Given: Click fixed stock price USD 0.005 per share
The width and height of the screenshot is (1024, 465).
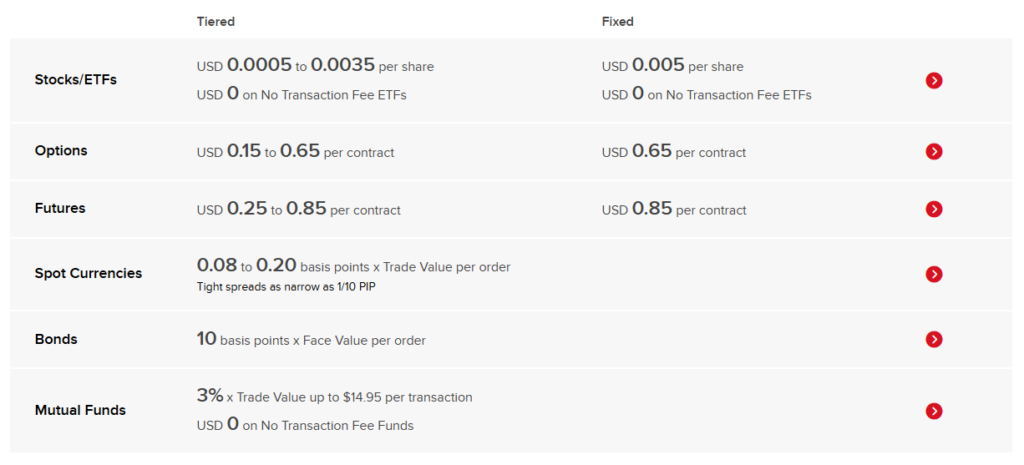Looking at the screenshot, I should [x=672, y=66].
